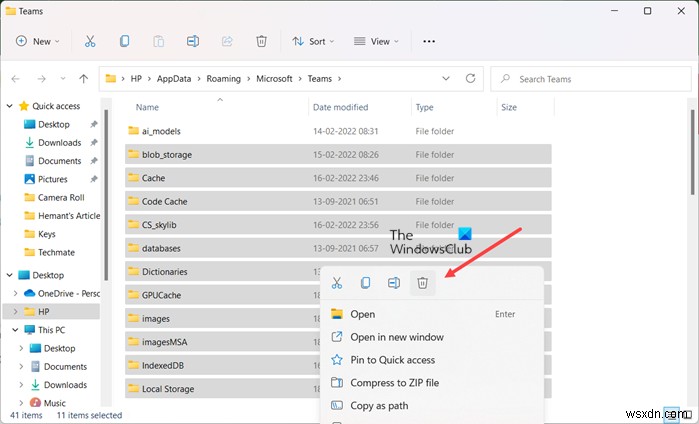Select Pin to Quick access

(x=432, y=360)
